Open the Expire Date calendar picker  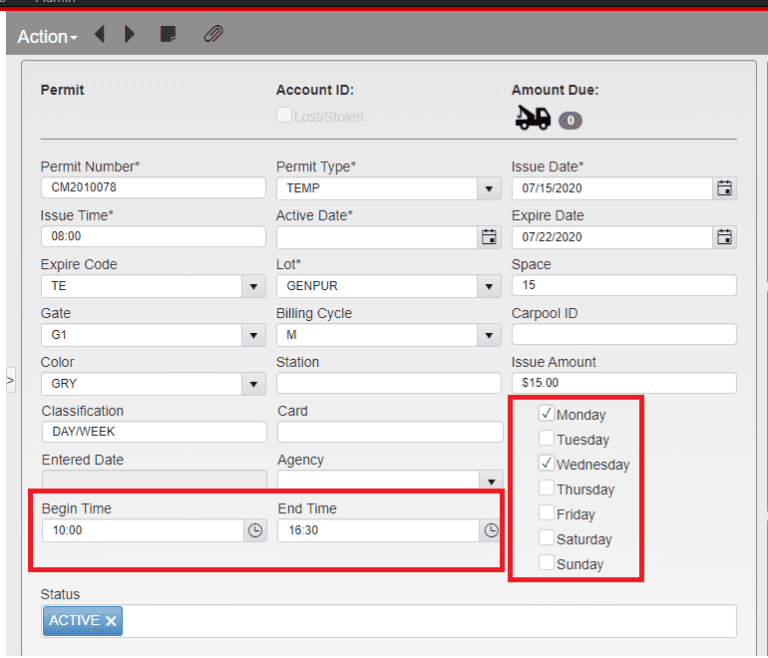pyautogui.click(x=725, y=237)
